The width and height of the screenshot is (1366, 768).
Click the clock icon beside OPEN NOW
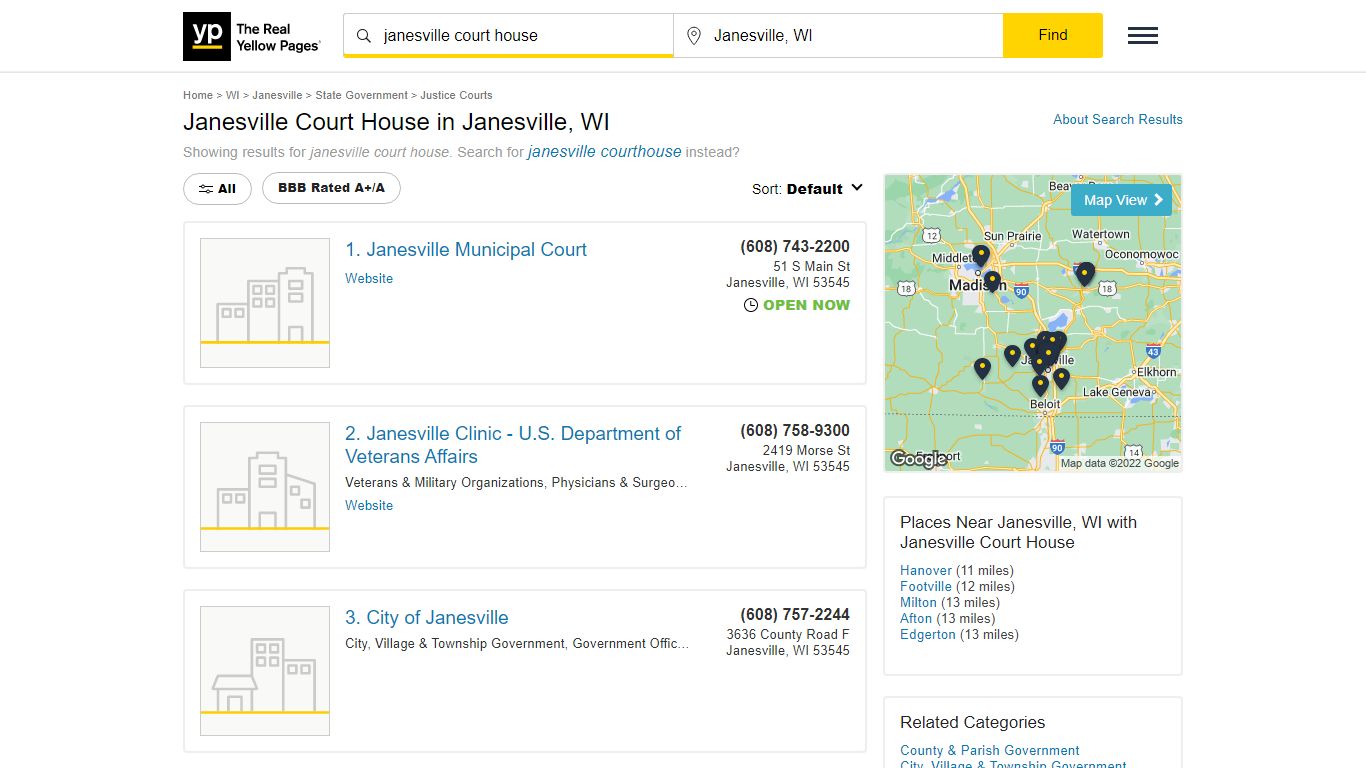click(751, 305)
